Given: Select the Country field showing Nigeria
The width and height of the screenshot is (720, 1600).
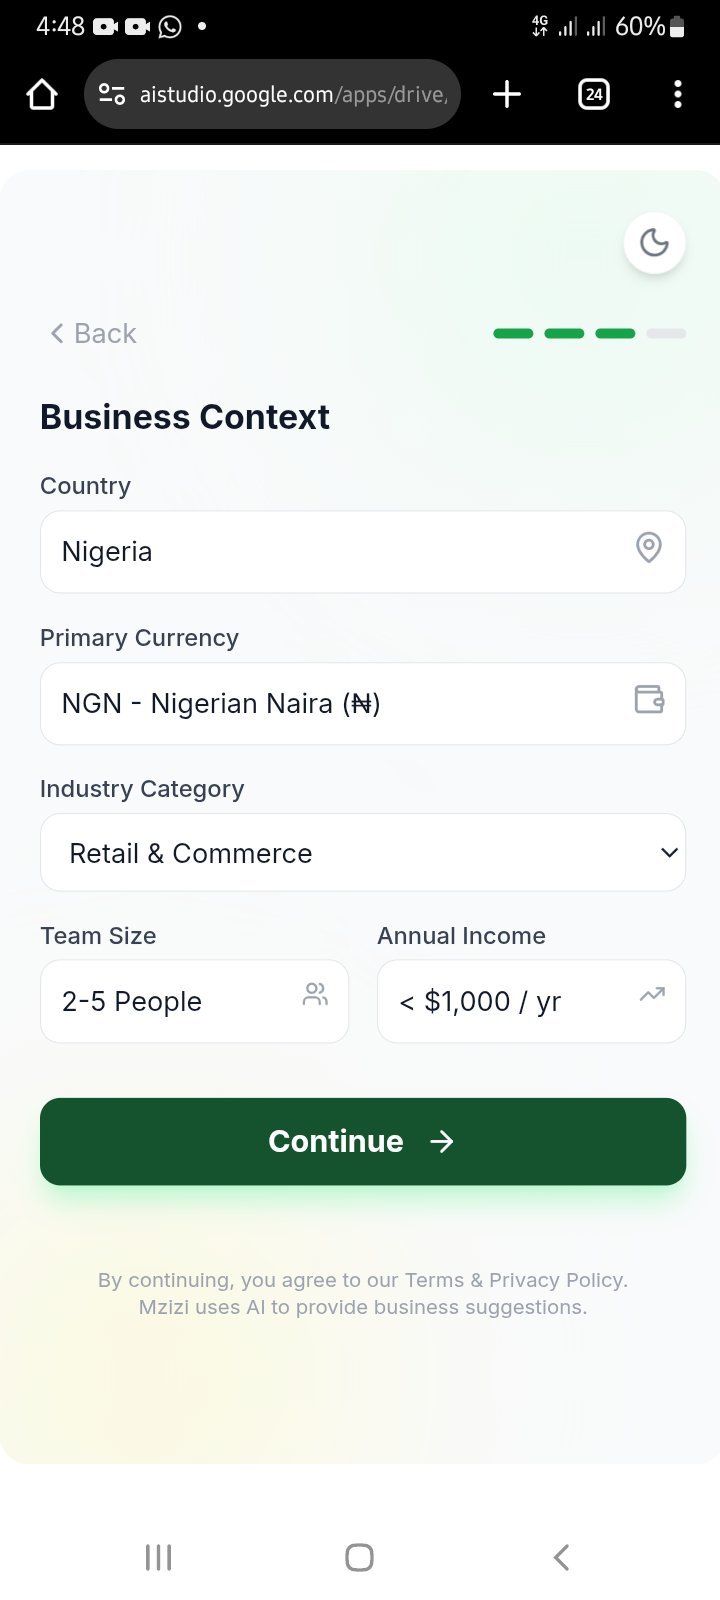Looking at the screenshot, I should tap(363, 552).
